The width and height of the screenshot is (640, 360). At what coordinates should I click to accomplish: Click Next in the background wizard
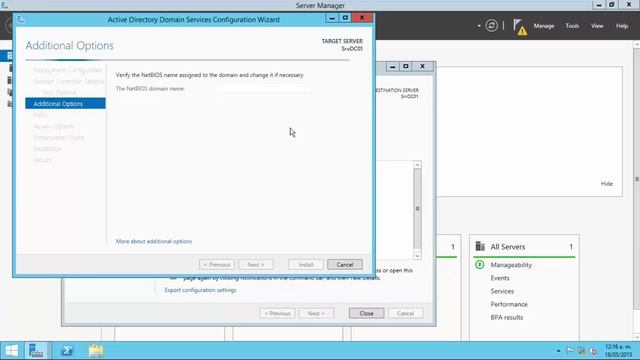point(316,313)
